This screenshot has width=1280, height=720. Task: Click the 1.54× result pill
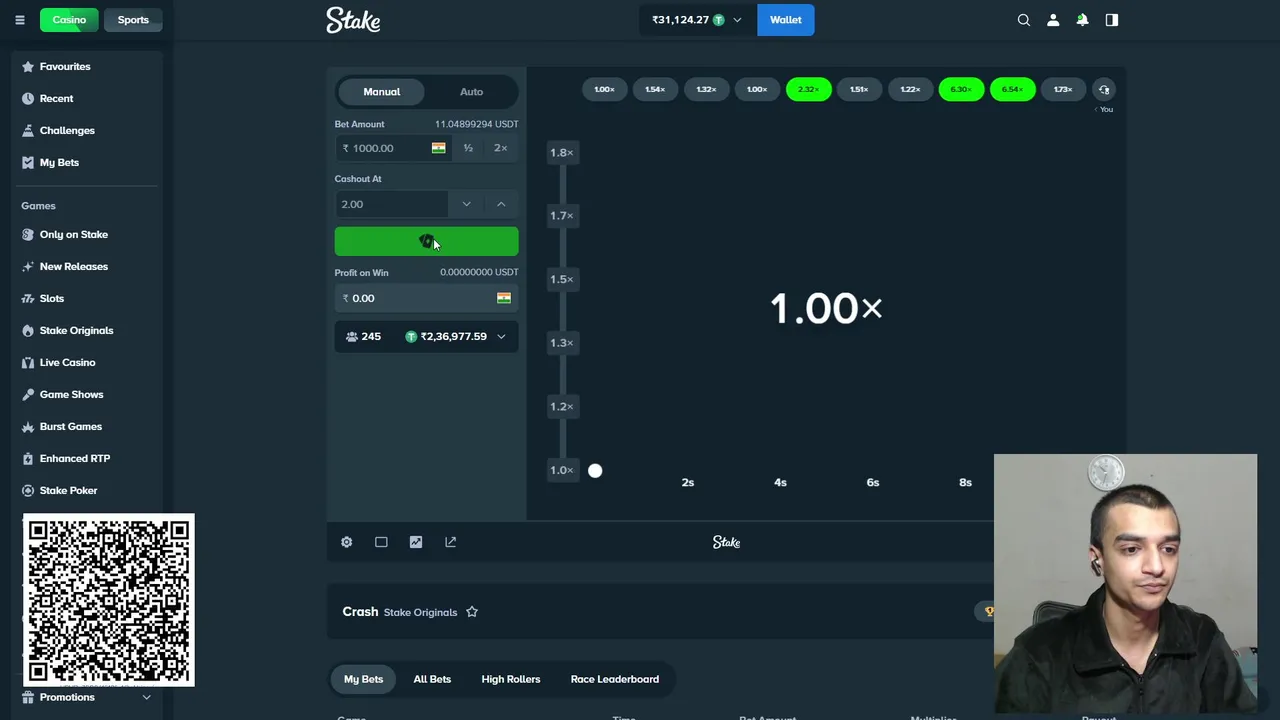pos(655,89)
